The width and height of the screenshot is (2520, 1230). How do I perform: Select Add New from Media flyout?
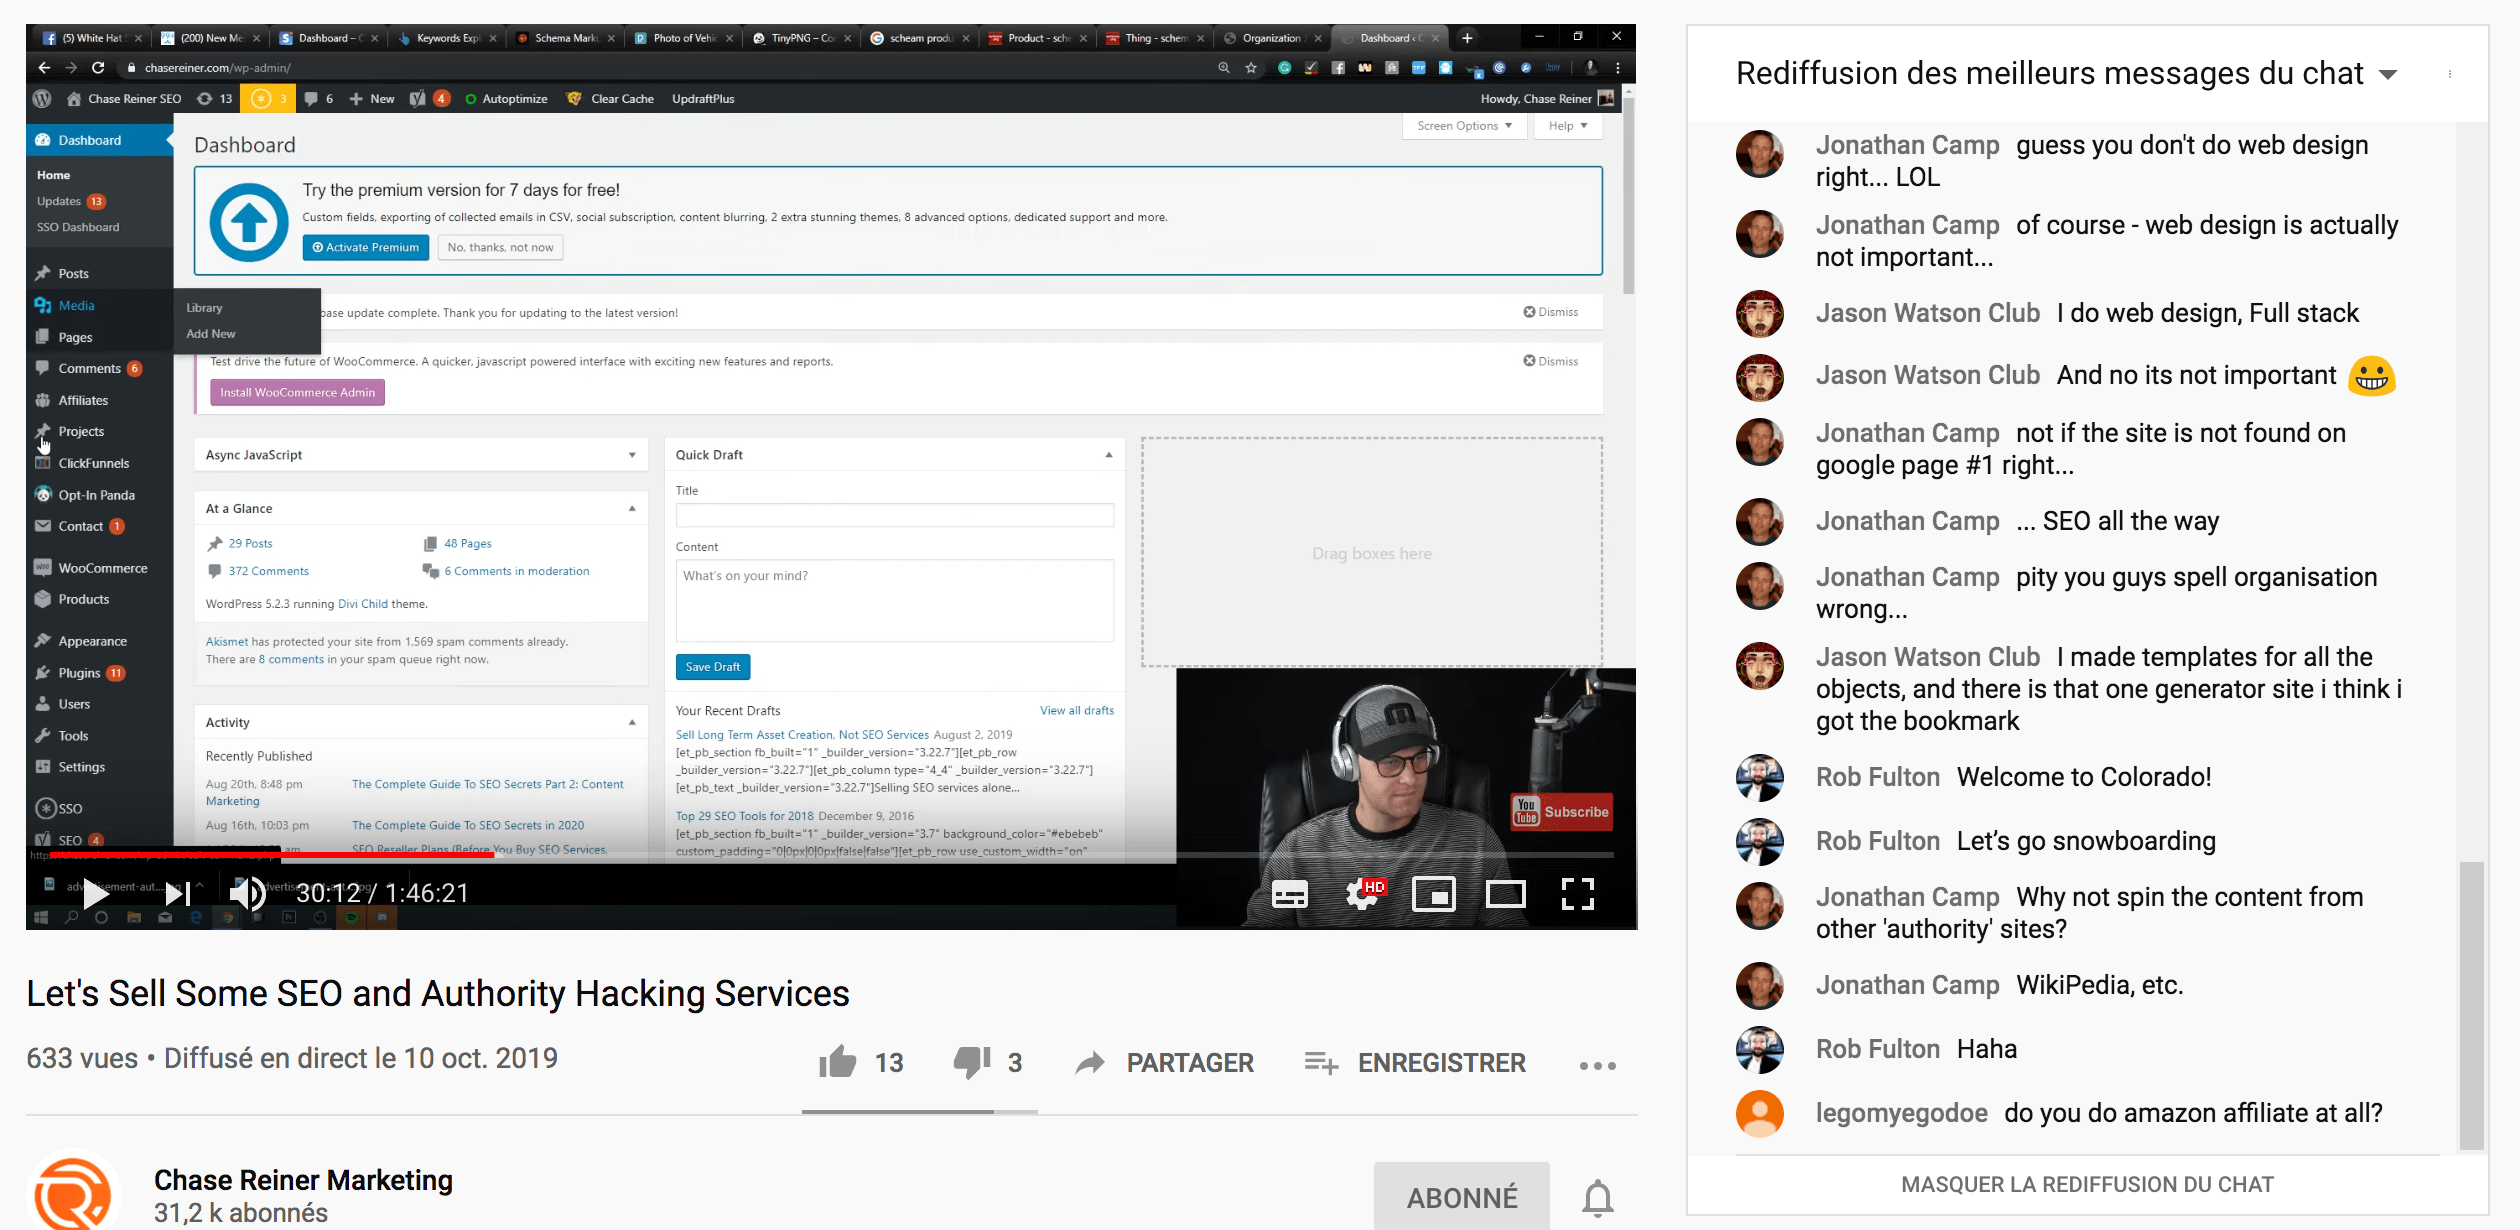tap(211, 334)
